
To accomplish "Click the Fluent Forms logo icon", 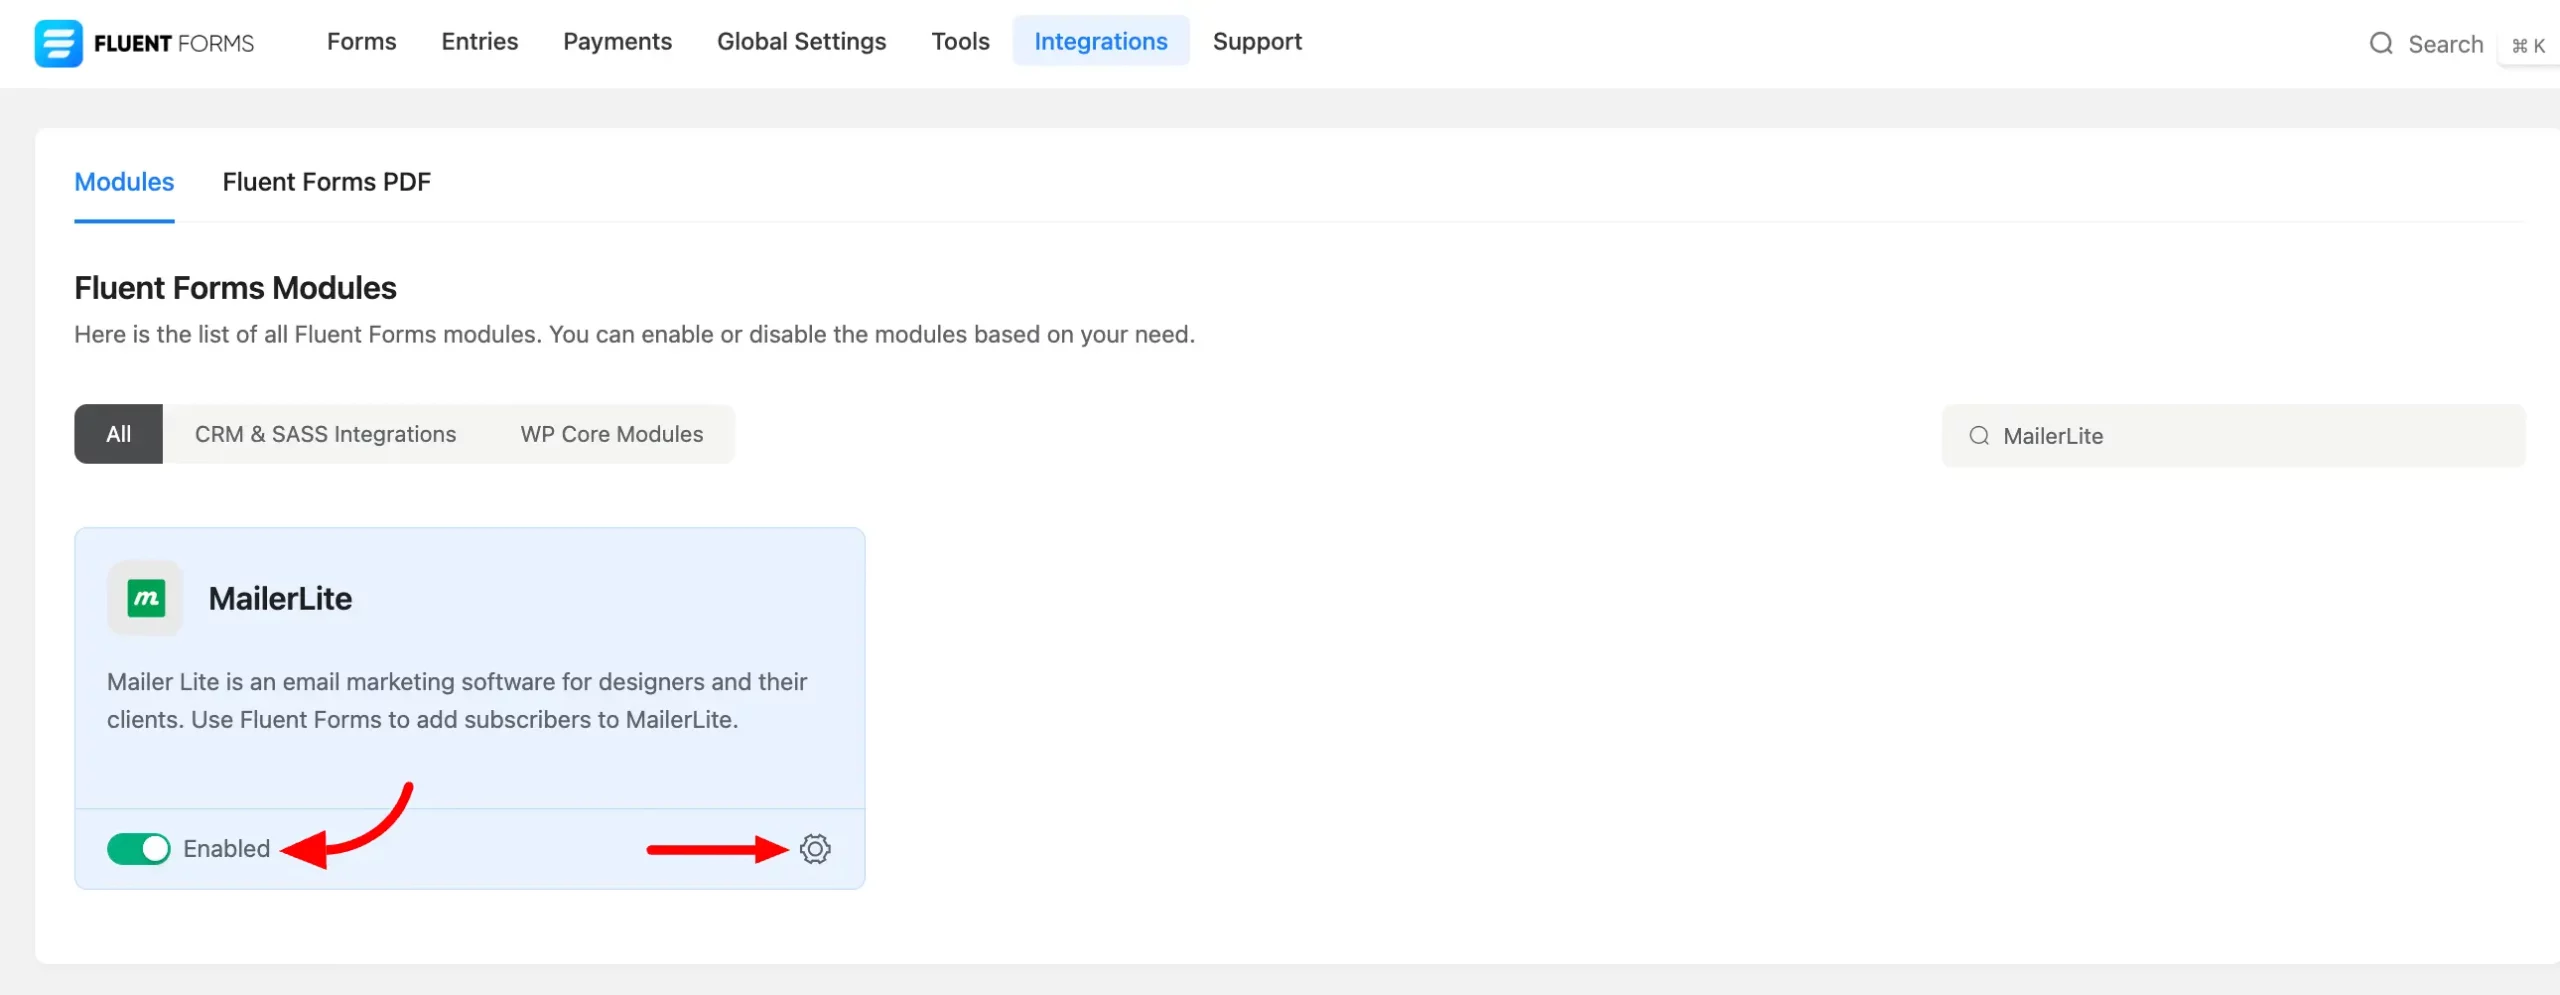I will click(x=58, y=43).
